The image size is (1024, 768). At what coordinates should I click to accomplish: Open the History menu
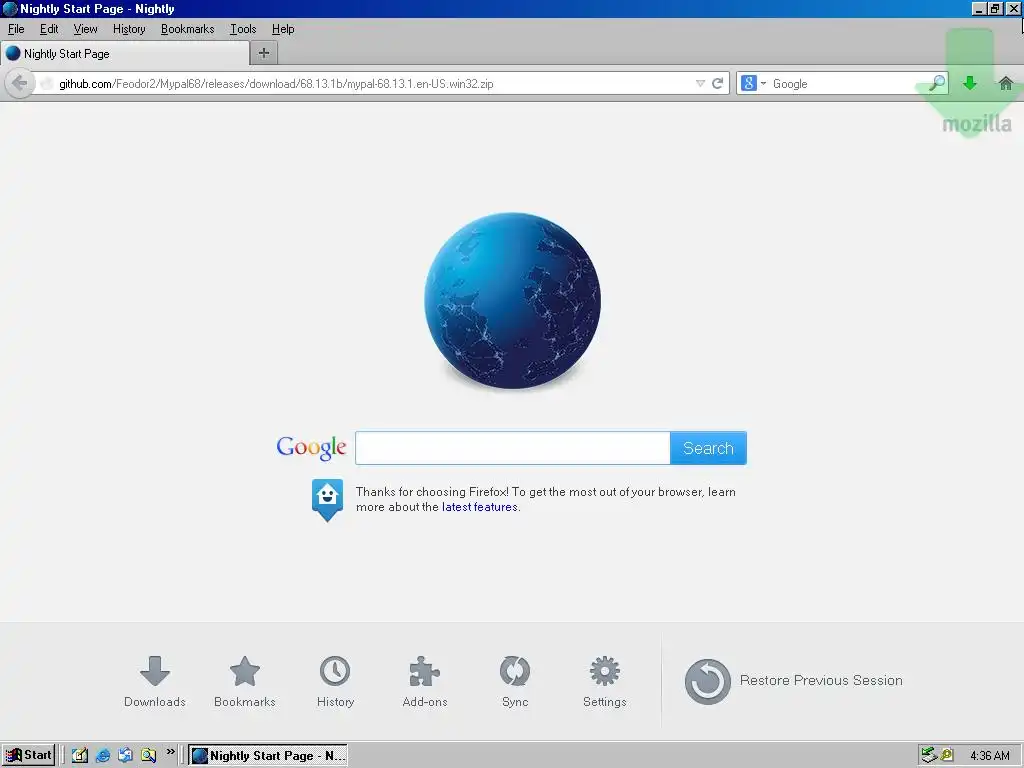(x=129, y=29)
